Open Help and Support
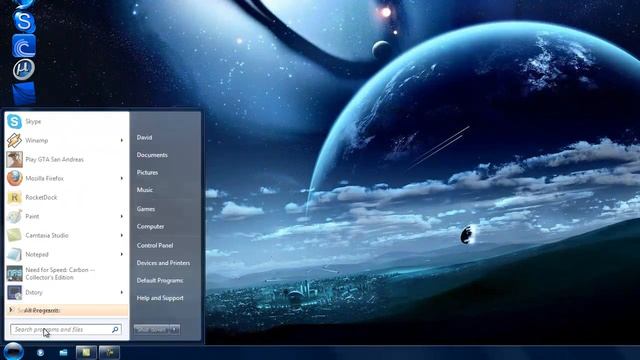The height and width of the screenshot is (360, 640). coord(160,298)
